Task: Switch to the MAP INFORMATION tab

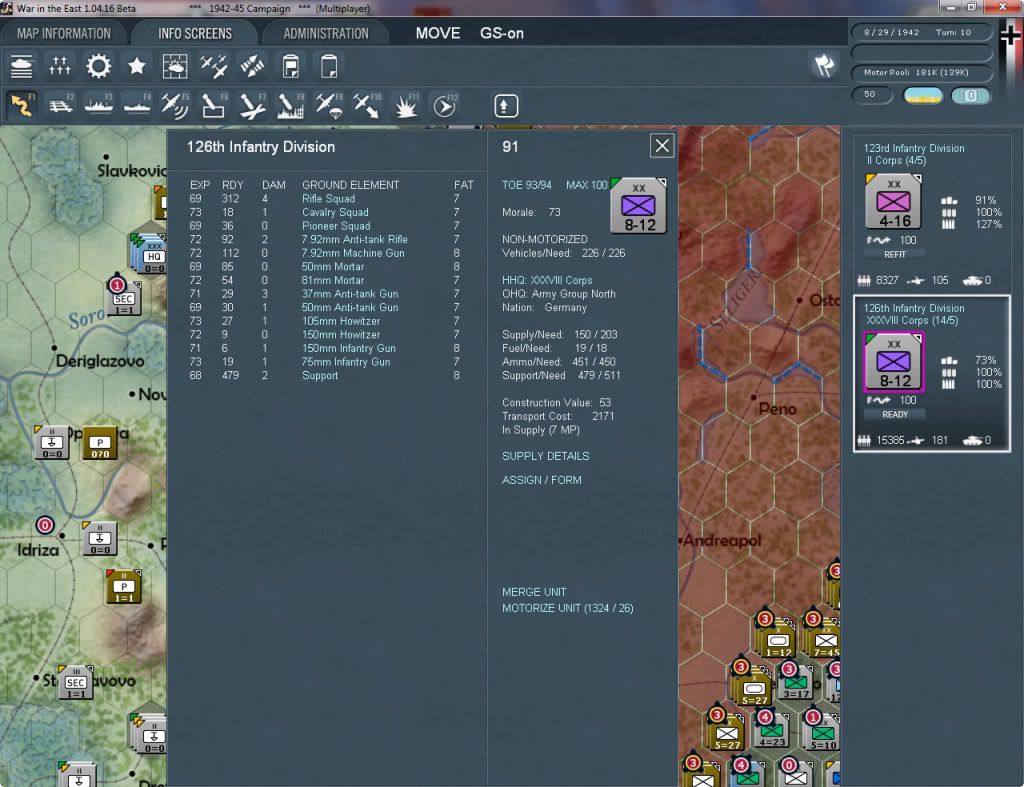Action: pyautogui.click(x=63, y=33)
